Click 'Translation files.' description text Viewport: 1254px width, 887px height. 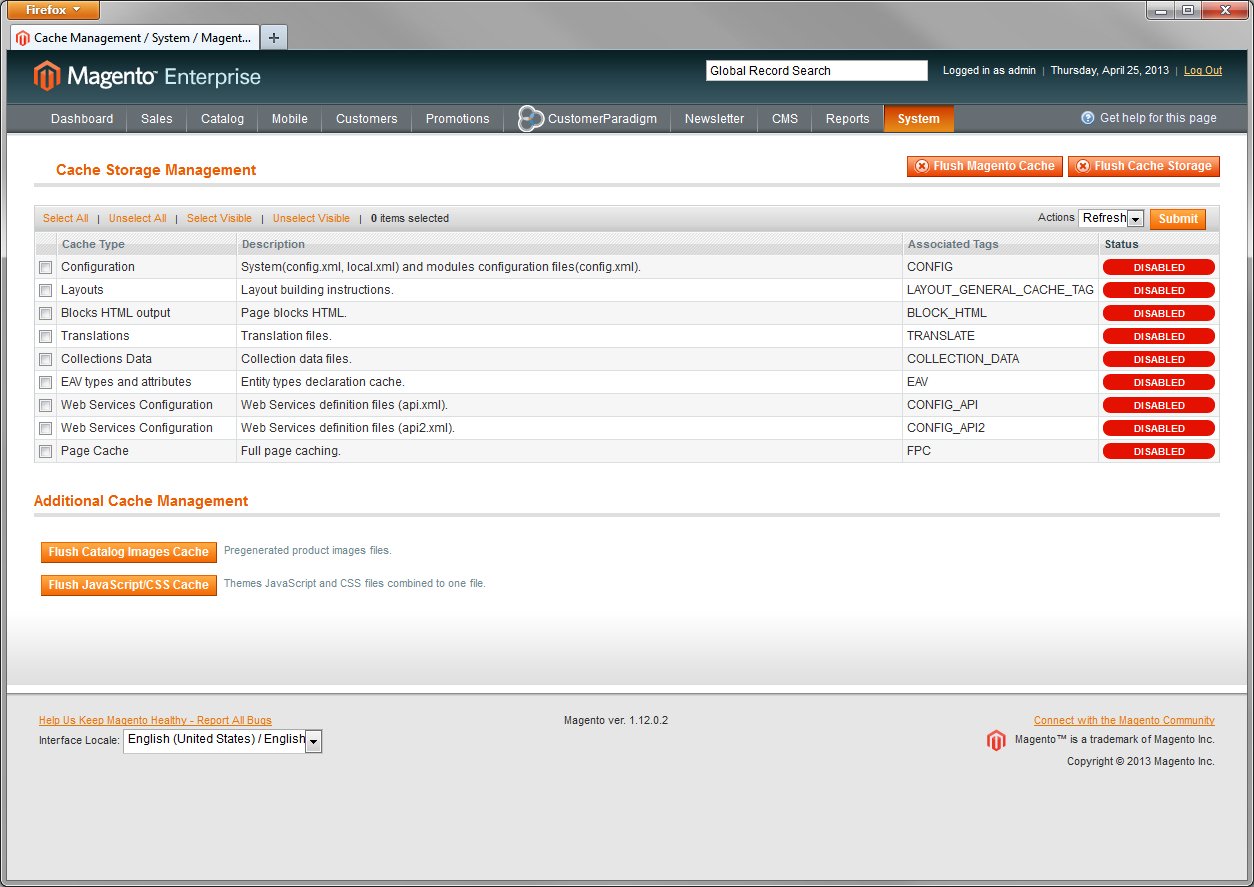pos(286,336)
